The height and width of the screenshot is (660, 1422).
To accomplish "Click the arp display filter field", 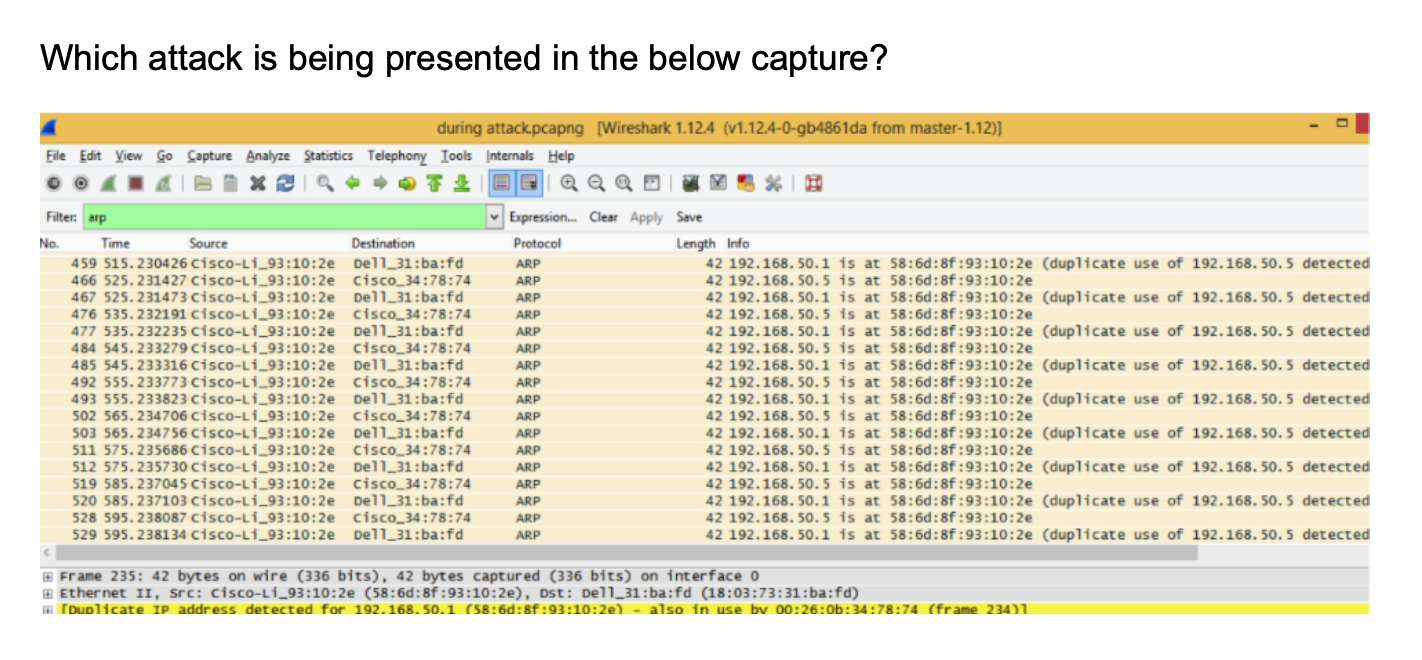I will tap(285, 217).
